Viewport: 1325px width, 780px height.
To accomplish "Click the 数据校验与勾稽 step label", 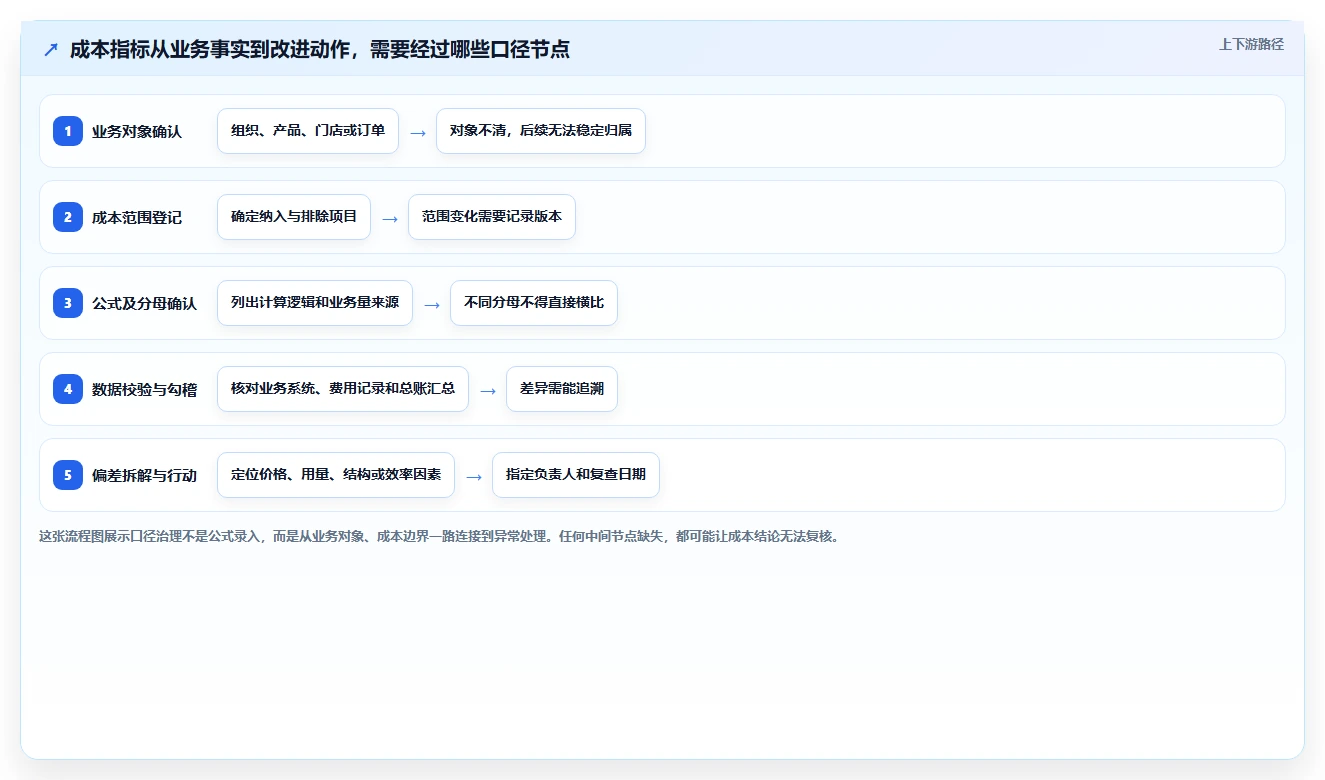I will point(144,389).
